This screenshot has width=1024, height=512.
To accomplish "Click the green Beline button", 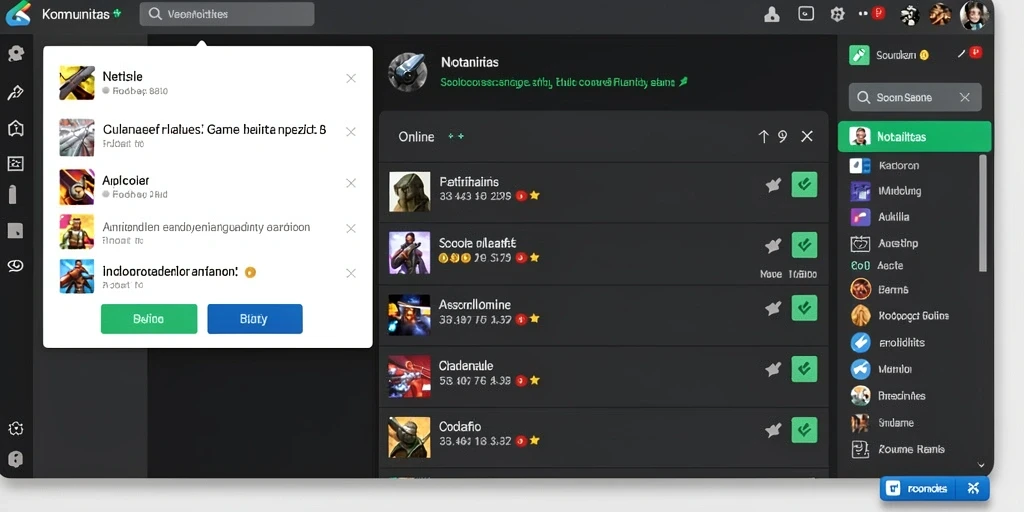I will point(149,319).
